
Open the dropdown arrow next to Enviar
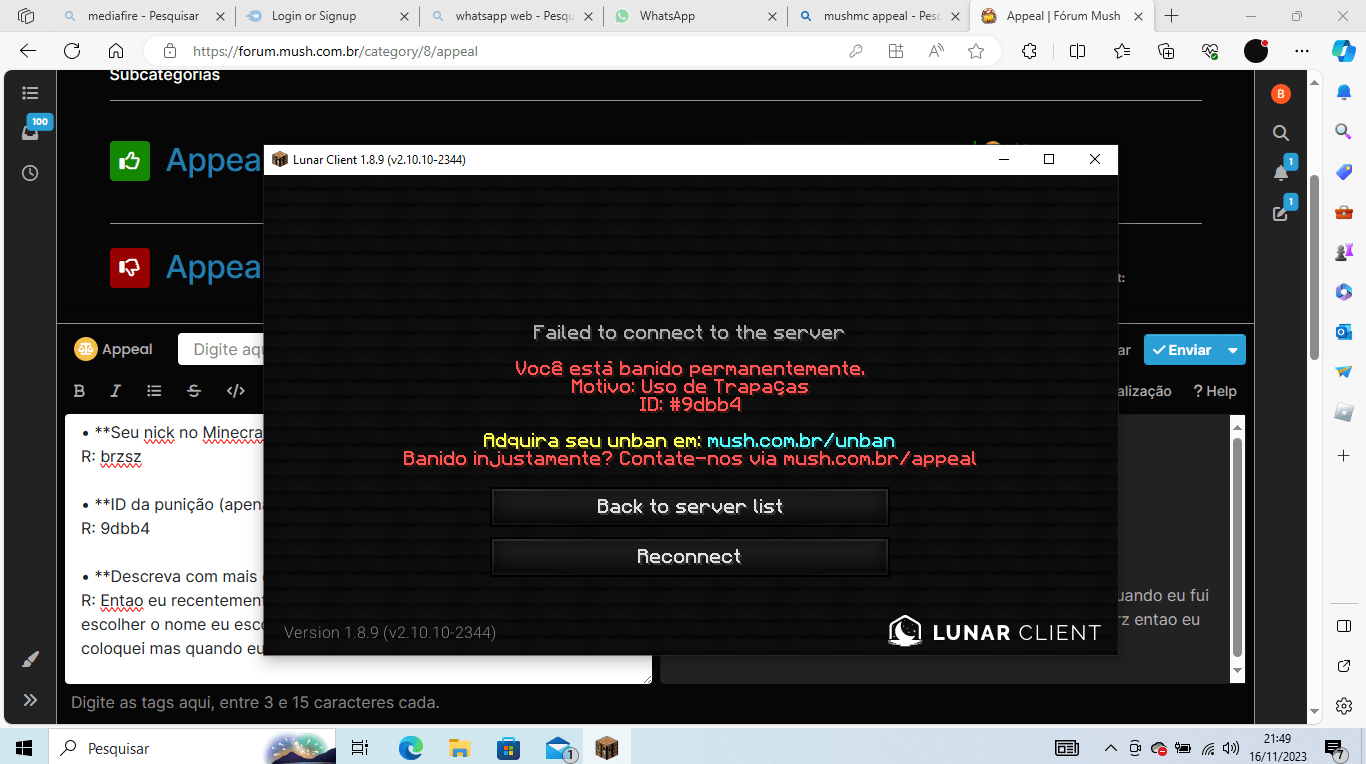click(1233, 350)
